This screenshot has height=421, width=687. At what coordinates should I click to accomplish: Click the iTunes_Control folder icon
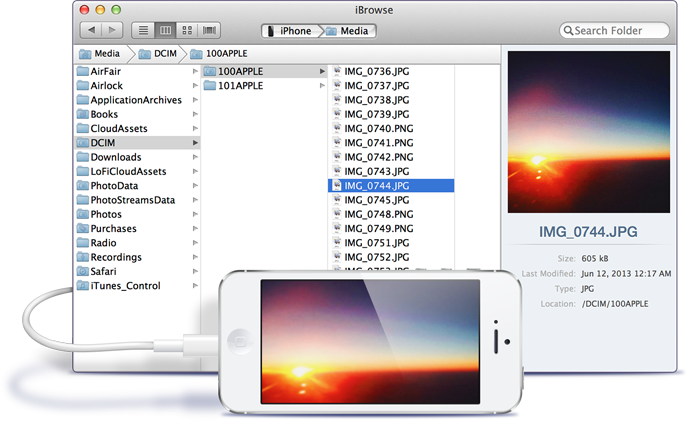pos(83,286)
